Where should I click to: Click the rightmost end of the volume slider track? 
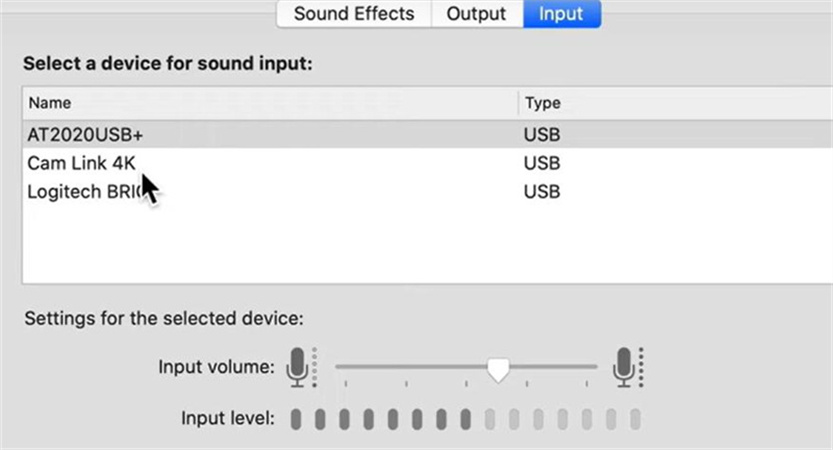click(x=595, y=367)
